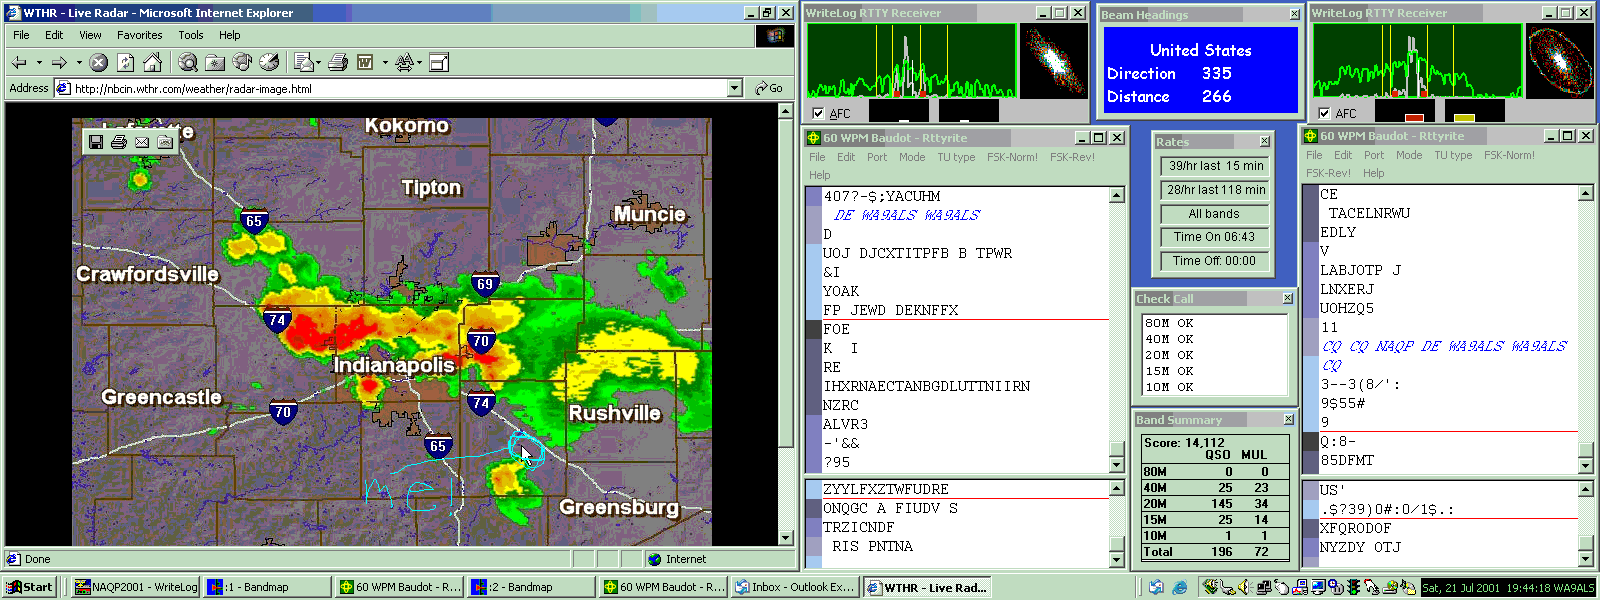Toggle AFC in right RTTY Receiver
Image resolution: width=1600 pixels, height=600 pixels.
(1324, 113)
